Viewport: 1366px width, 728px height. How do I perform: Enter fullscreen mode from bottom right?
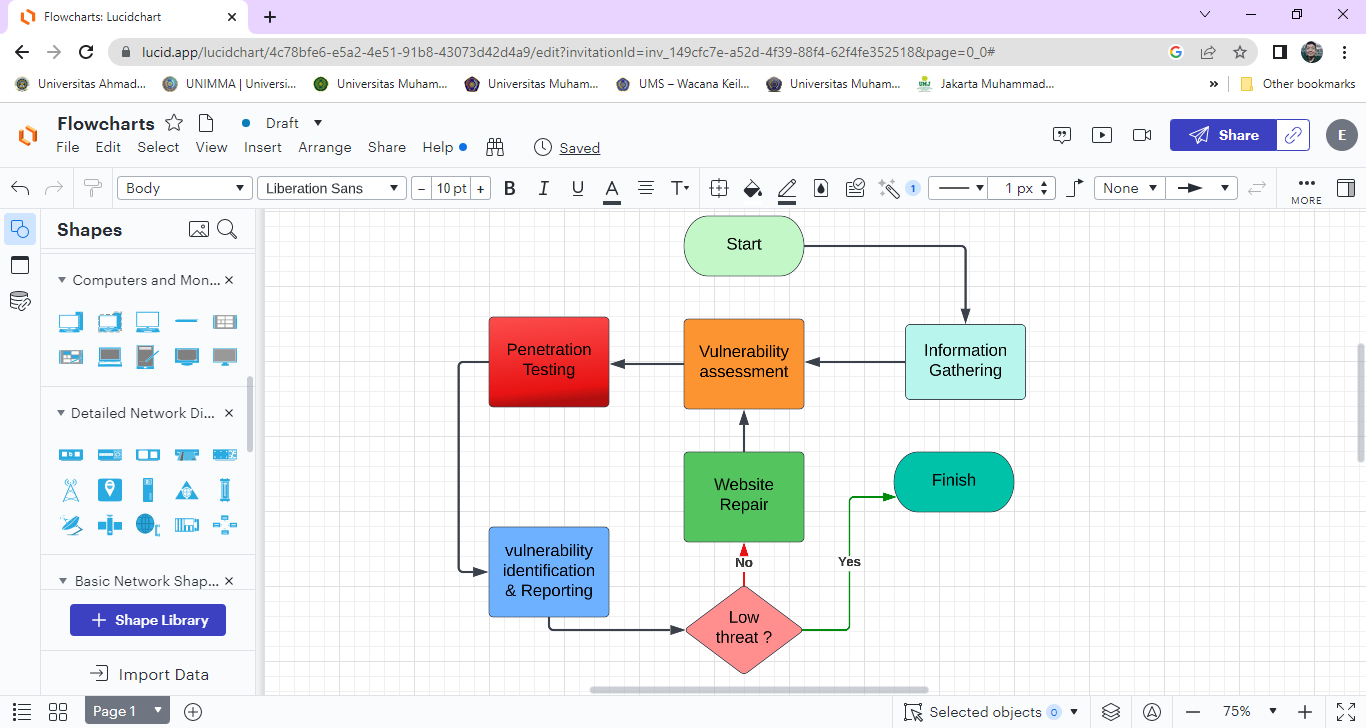click(x=1345, y=712)
